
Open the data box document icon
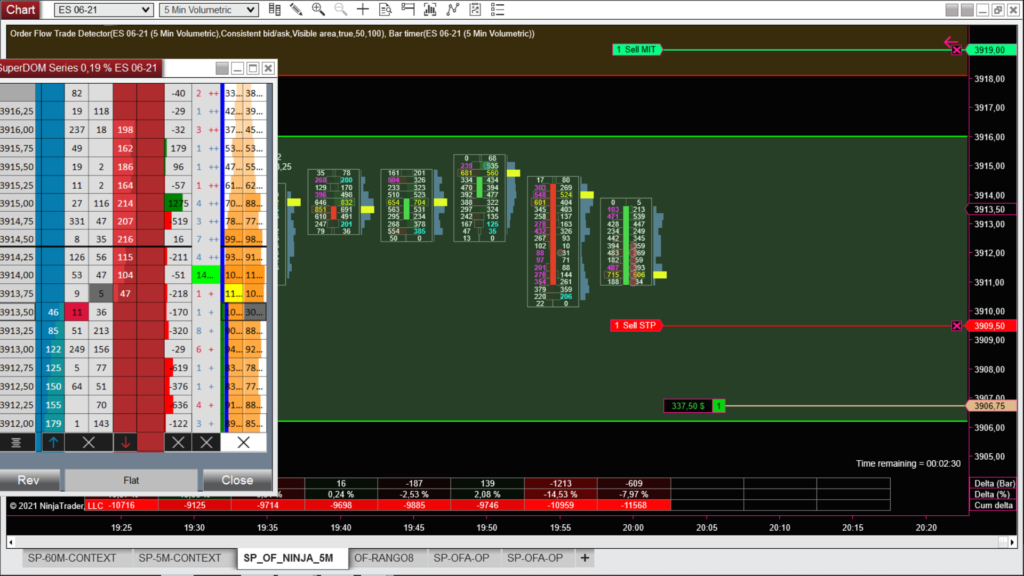385,10
